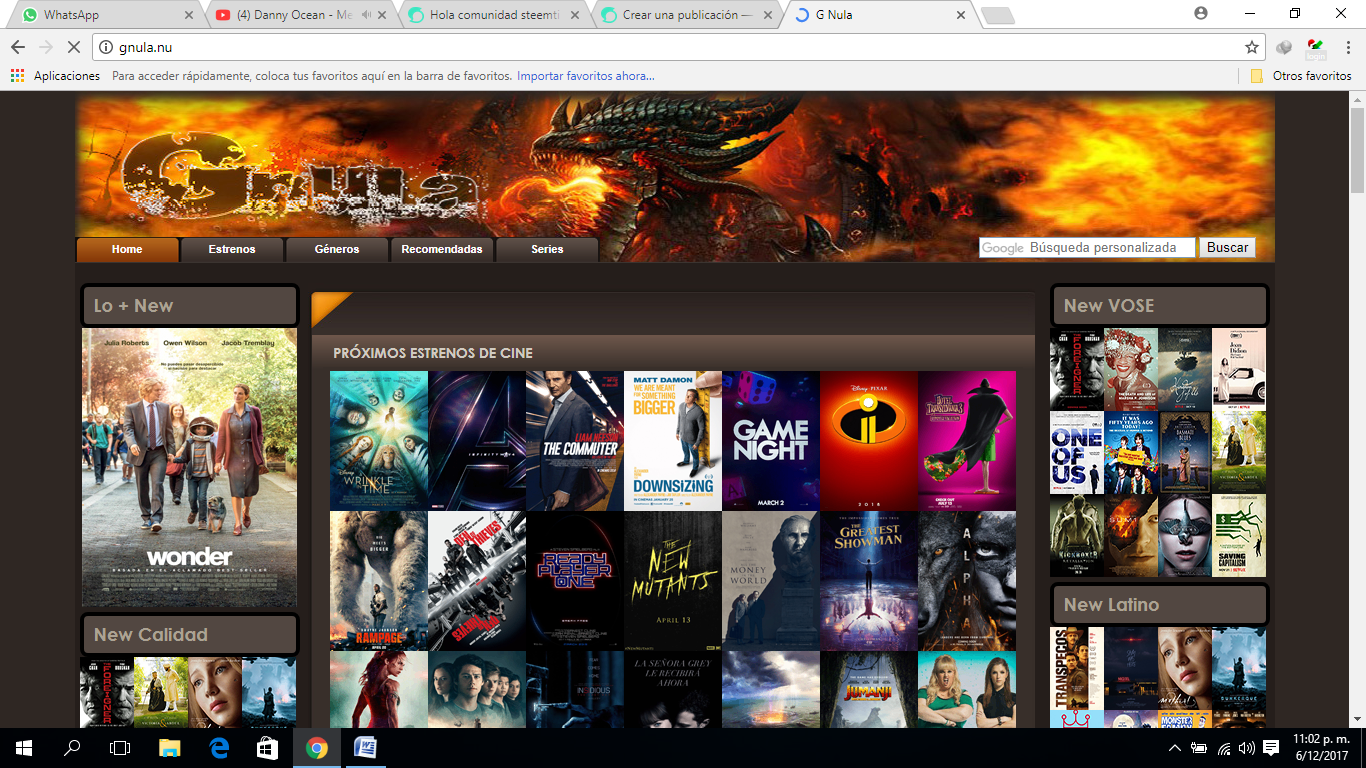
Task: Open the Transpecos poster under New Latino
Action: [x=1077, y=668]
